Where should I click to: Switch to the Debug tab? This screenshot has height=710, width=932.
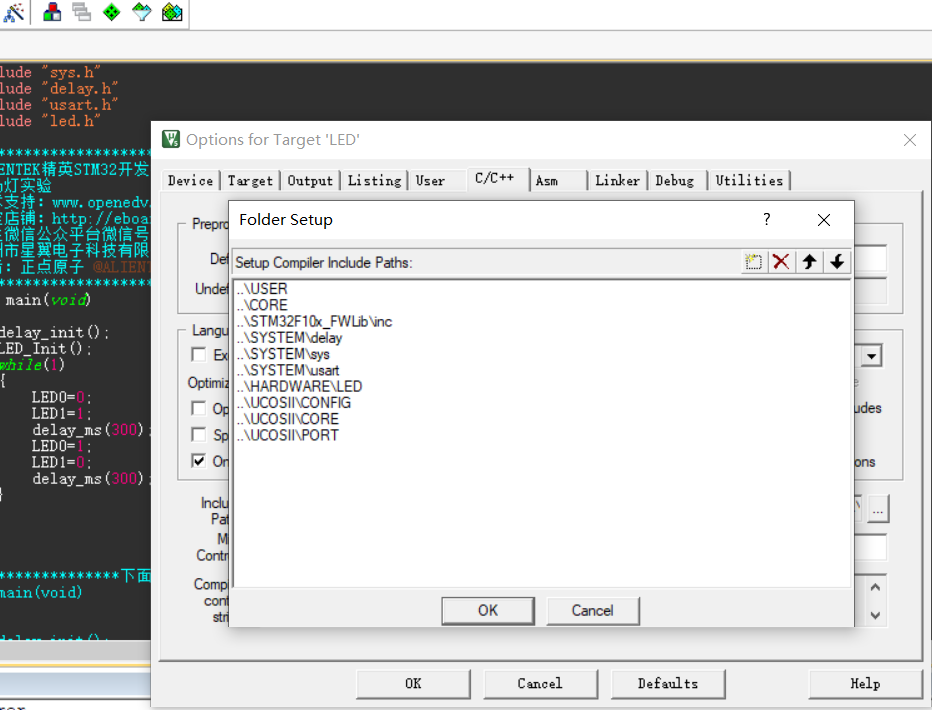pos(675,181)
